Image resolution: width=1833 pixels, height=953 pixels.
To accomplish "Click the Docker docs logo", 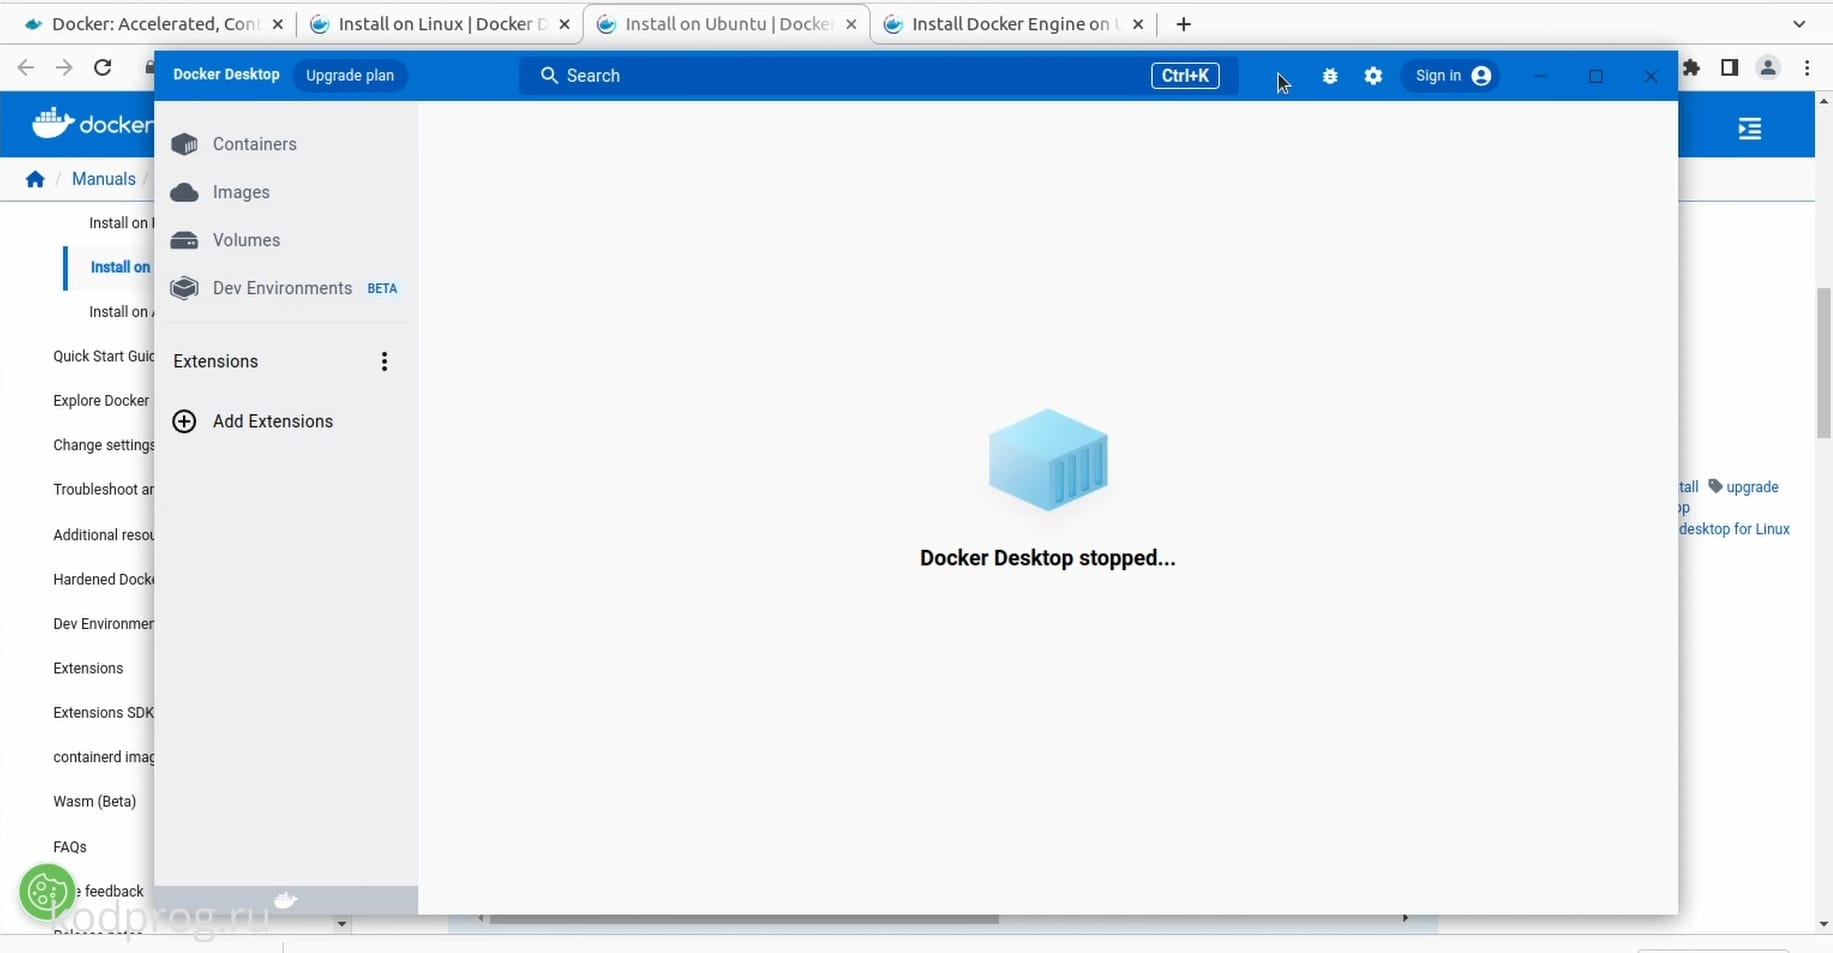I will tap(92, 123).
